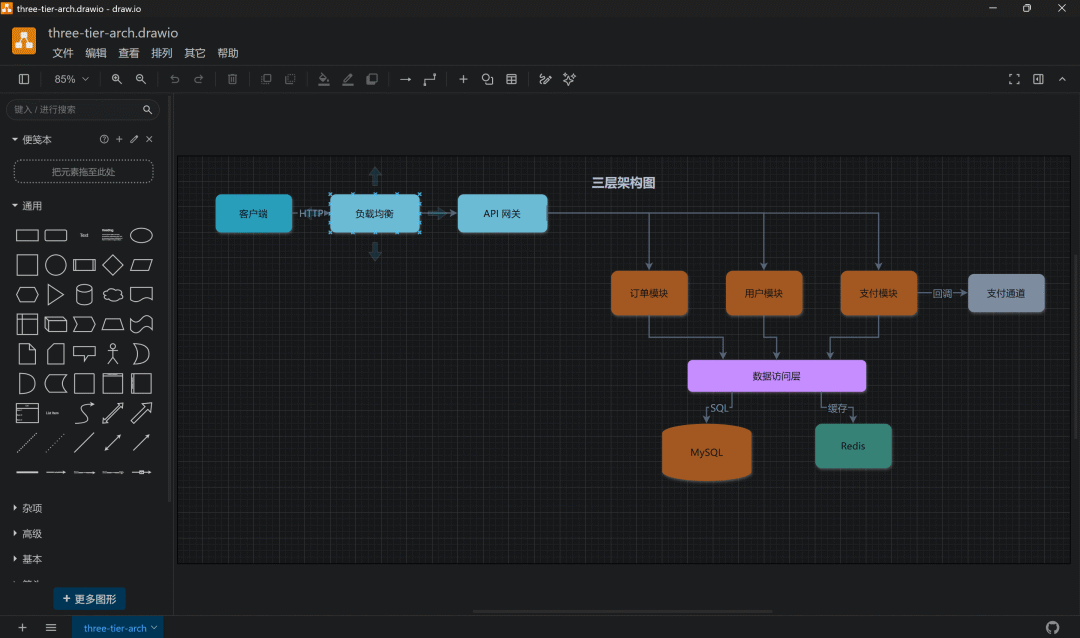This screenshot has height=638, width=1080.
Task: Activate the freehand drawing tool
Action: 546,79
